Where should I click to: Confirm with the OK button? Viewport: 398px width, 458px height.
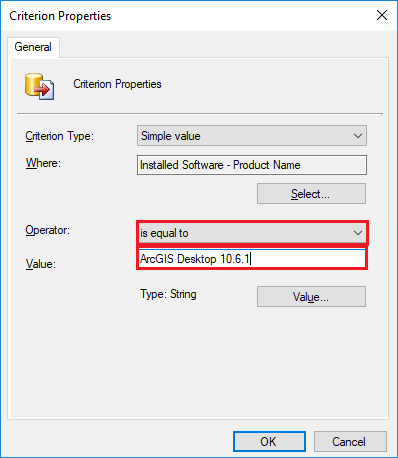pyautogui.click(x=269, y=442)
